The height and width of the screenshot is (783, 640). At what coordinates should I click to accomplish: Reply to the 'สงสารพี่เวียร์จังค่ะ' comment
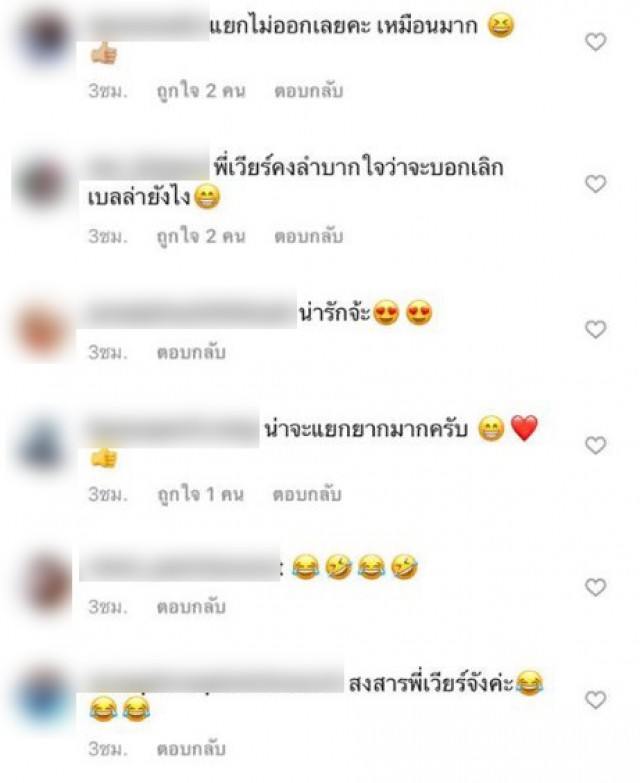click(191, 749)
